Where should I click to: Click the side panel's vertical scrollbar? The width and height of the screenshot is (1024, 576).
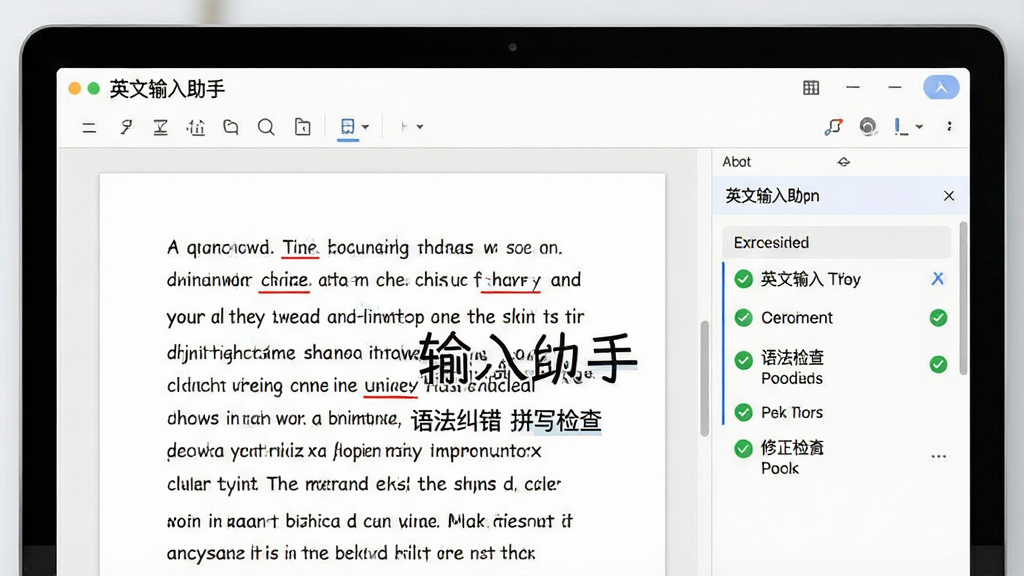(963, 298)
